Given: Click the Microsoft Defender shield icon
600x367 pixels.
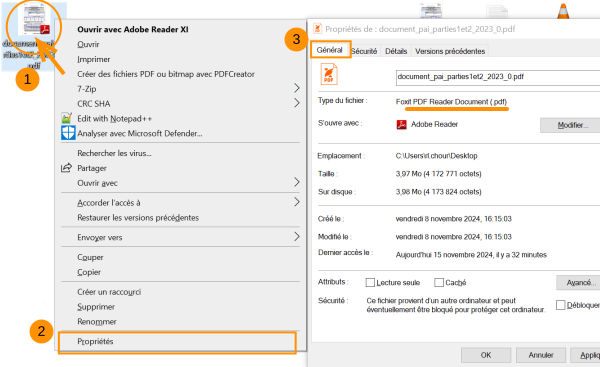Looking at the screenshot, I should (x=68, y=133).
